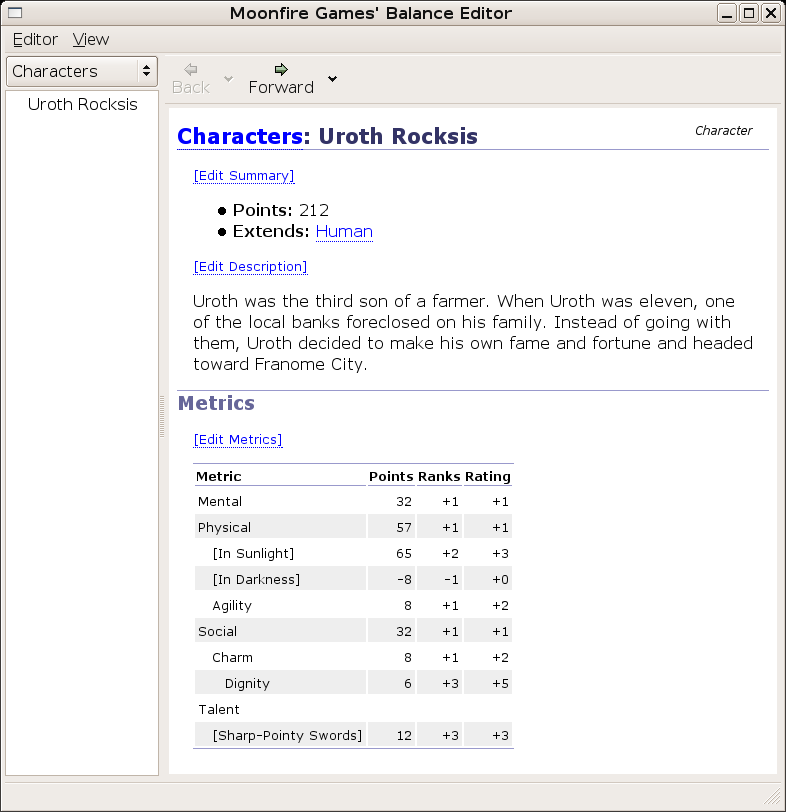Open the View menu
The height and width of the screenshot is (812, 786).
[x=91, y=39]
